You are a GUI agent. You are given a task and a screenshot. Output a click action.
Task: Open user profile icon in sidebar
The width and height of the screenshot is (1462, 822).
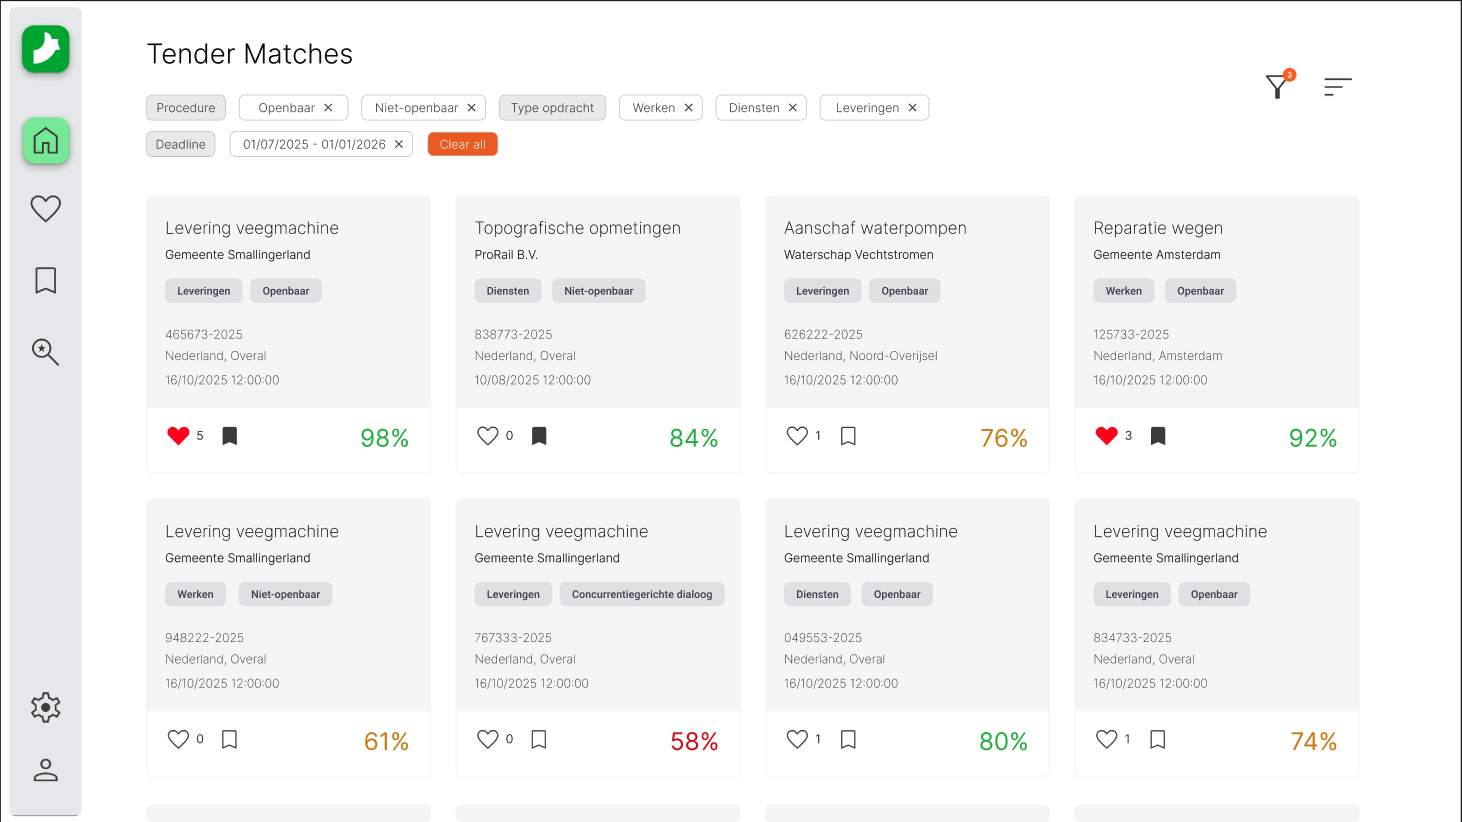click(46, 770)
